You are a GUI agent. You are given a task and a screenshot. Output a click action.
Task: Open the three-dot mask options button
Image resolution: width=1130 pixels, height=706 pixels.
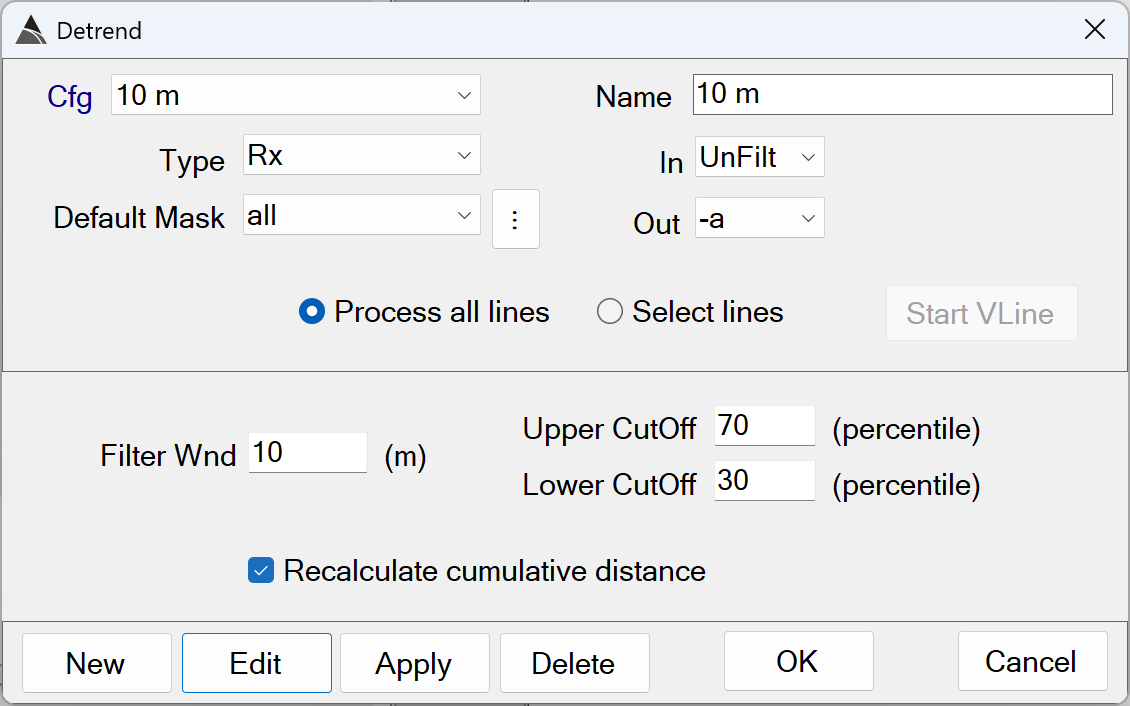point(515,219)
